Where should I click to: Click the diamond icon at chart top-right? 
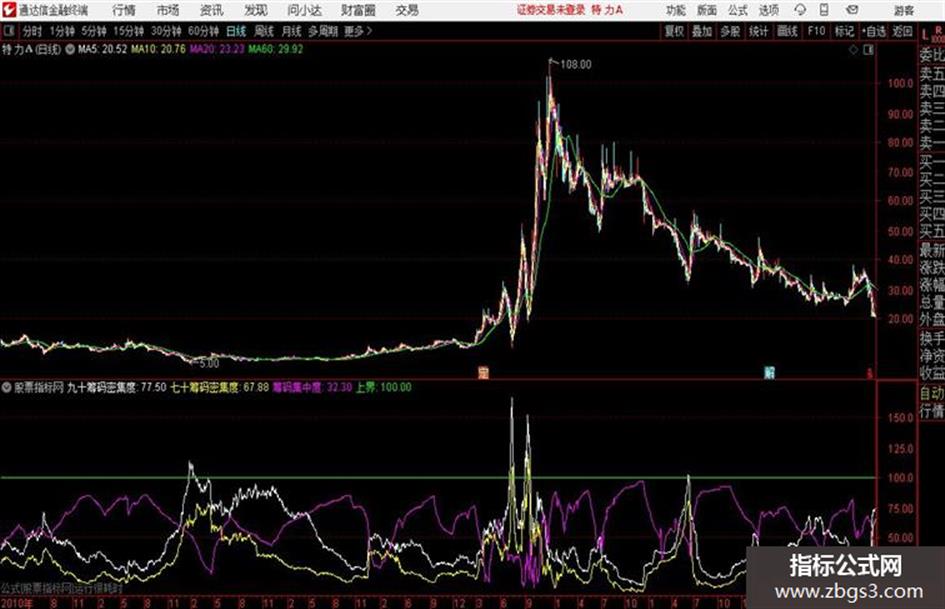pyautogui.click(x=853, y=50)
